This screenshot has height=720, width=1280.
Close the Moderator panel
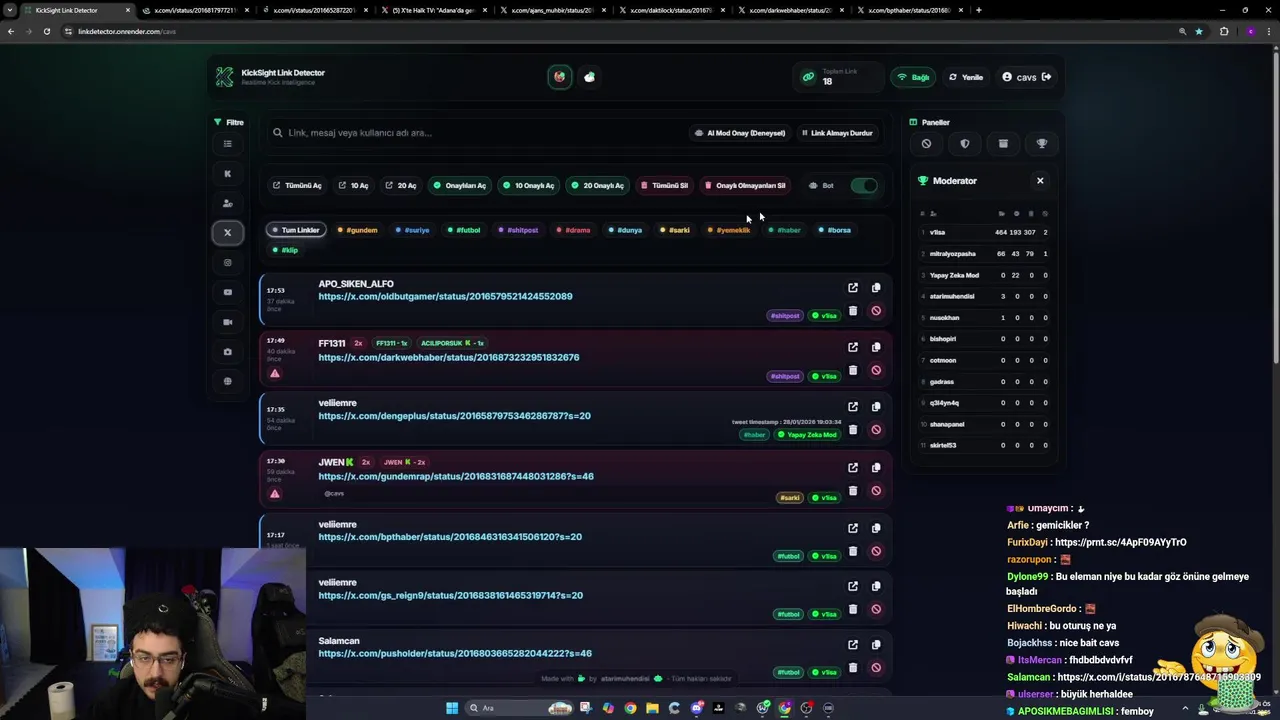click(1040, 181)
